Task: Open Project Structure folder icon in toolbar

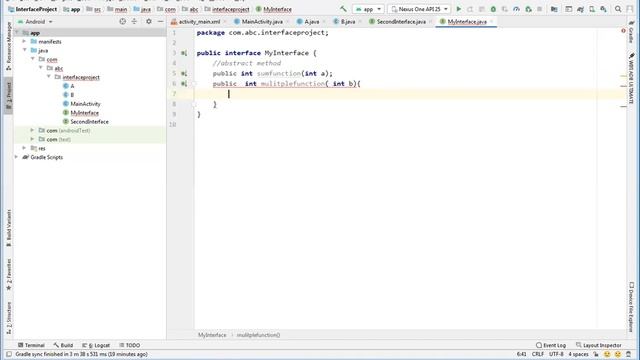Action: tap(554, 9)
